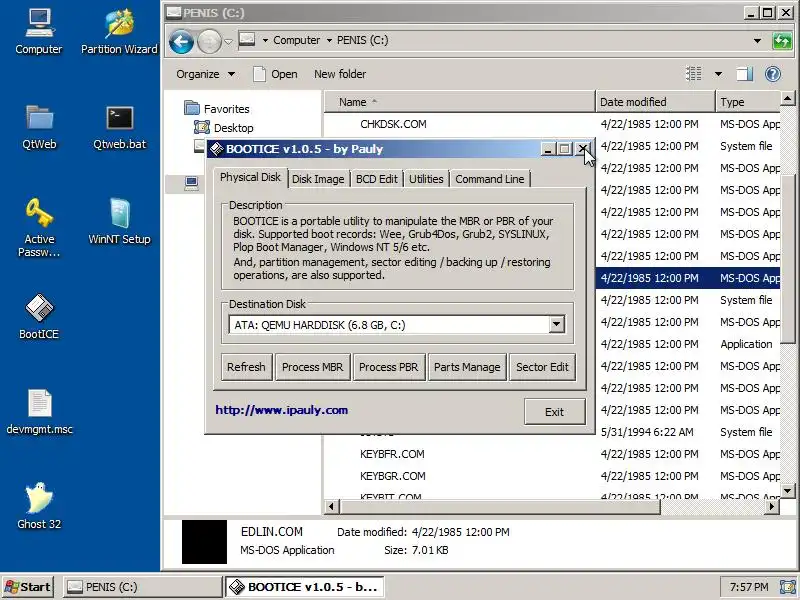Select the KEYBFR.COM file
800x600 pixels.
point(392,454)
